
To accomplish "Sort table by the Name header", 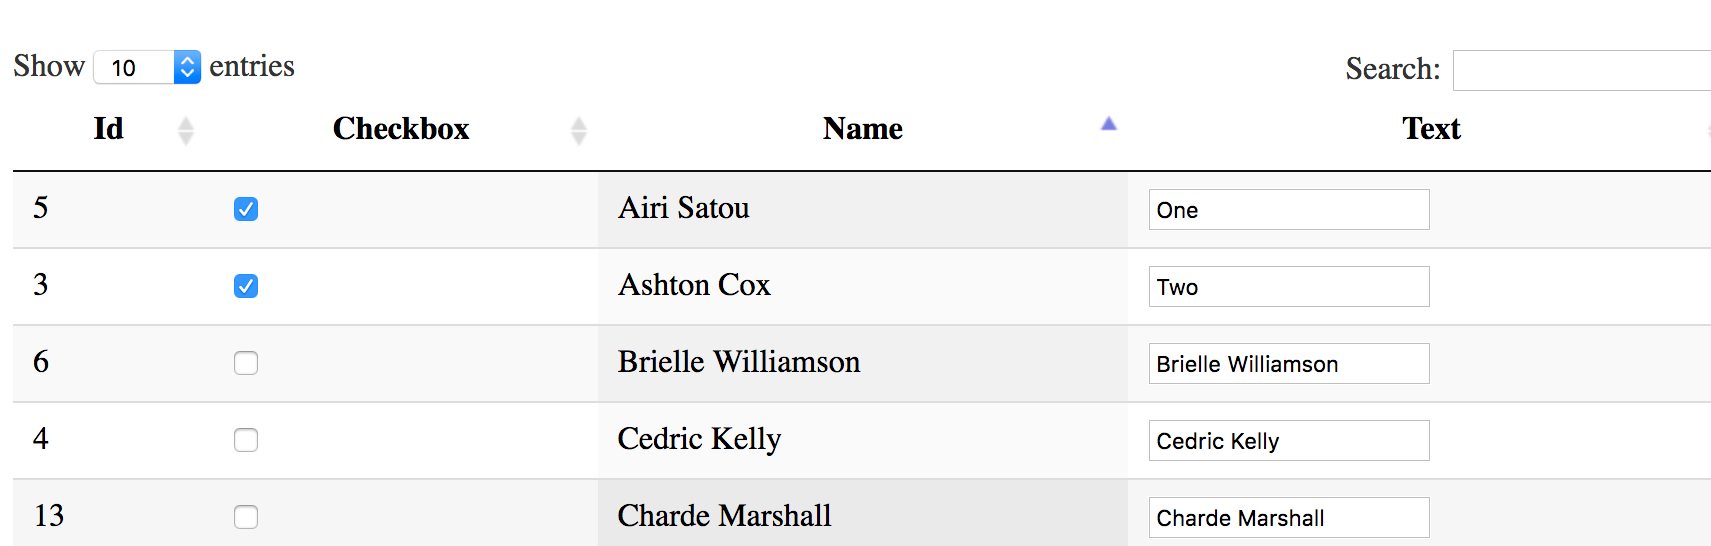I will click(x=862, y=129).
